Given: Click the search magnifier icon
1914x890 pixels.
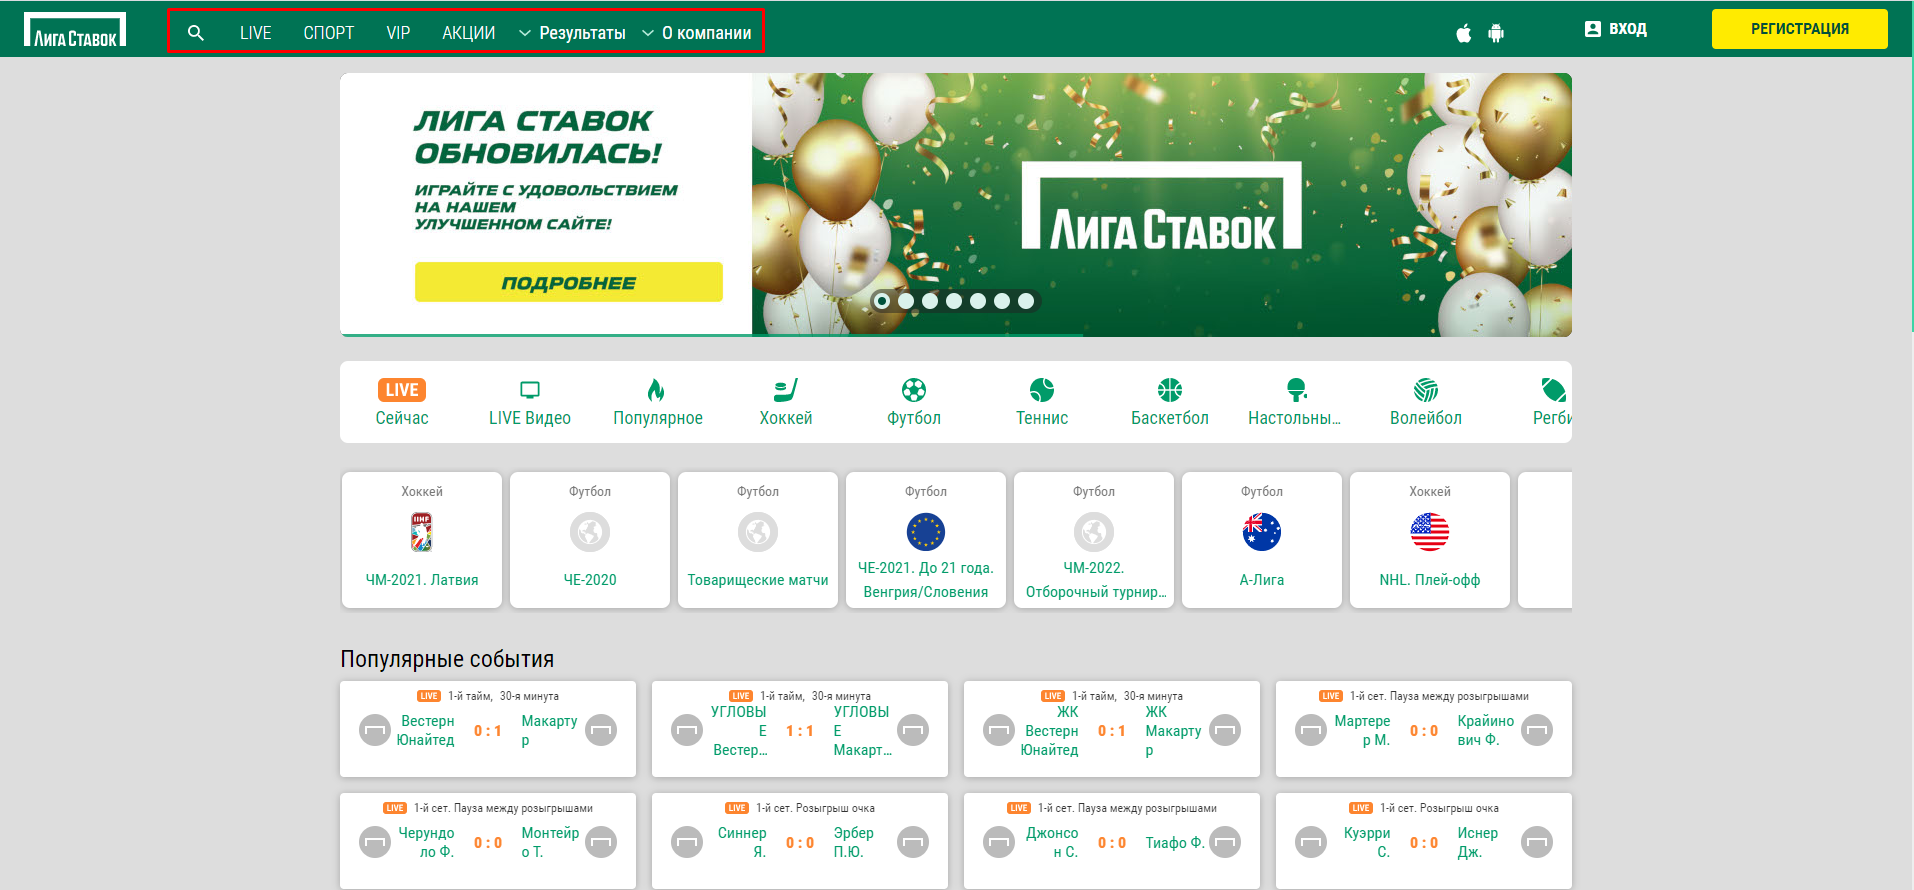Looking at the screenshot, I should click(196, 33).
